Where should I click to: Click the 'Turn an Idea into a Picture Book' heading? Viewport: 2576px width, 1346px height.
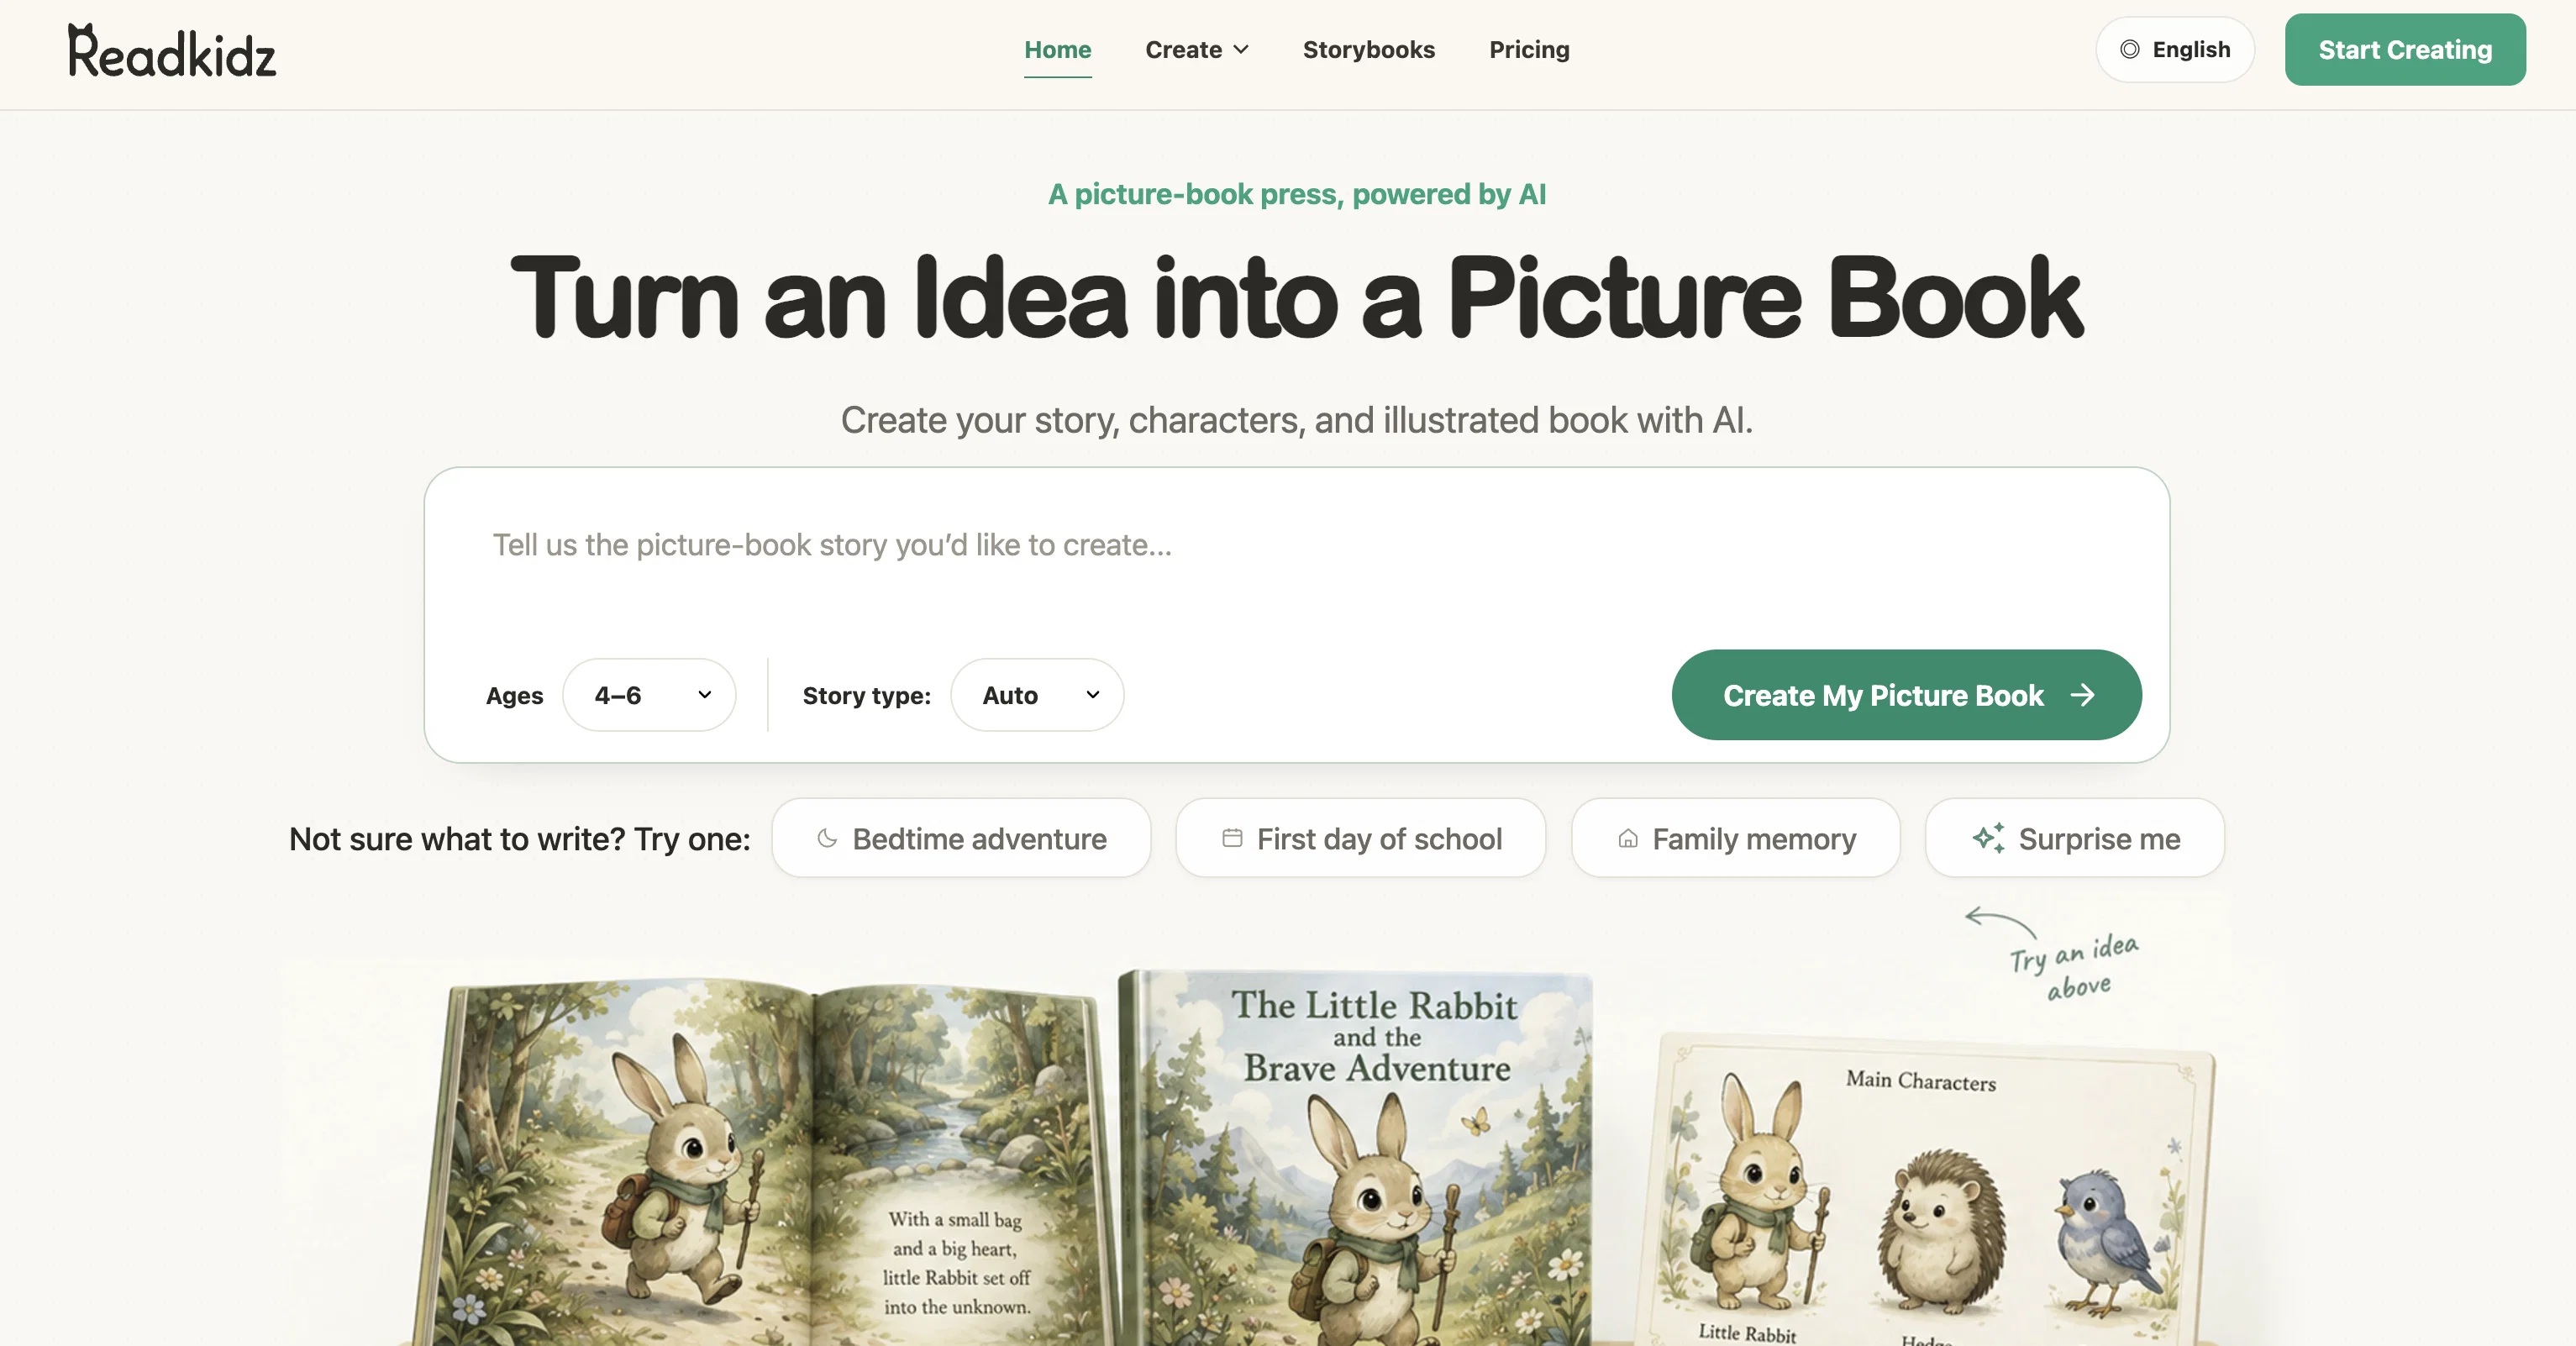tap(1296, 297)
